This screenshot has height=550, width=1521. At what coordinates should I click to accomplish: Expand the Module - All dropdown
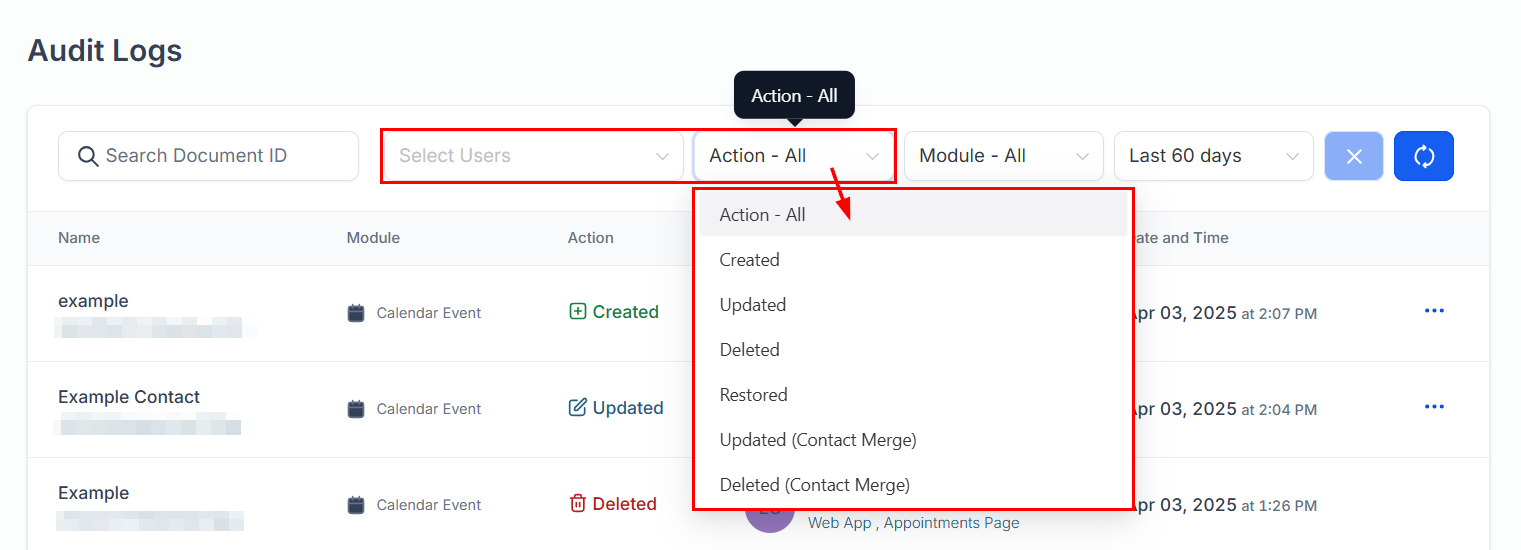[x=1003, y=156]
